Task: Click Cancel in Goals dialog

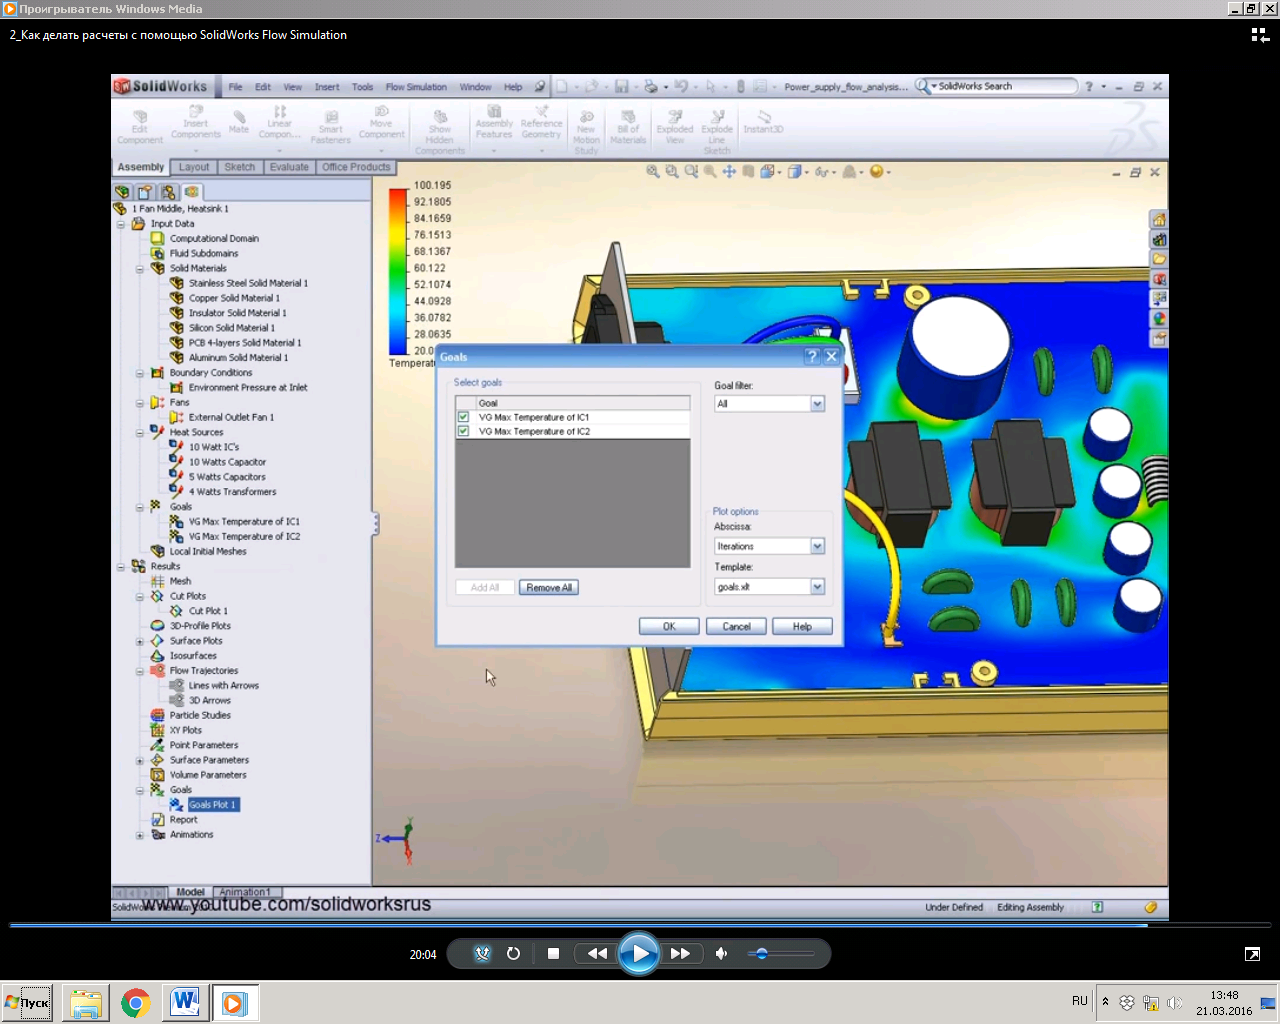Action: (736, 627)
